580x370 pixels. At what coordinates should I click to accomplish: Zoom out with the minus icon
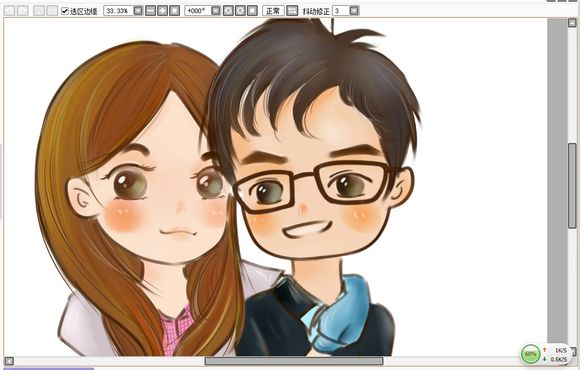(151, 11)
